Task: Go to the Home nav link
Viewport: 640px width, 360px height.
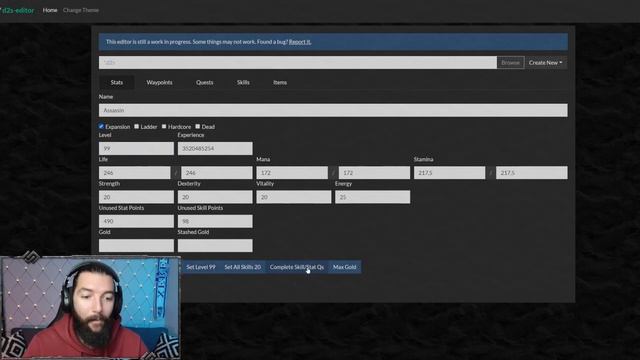Action: (x=50, y=10)
